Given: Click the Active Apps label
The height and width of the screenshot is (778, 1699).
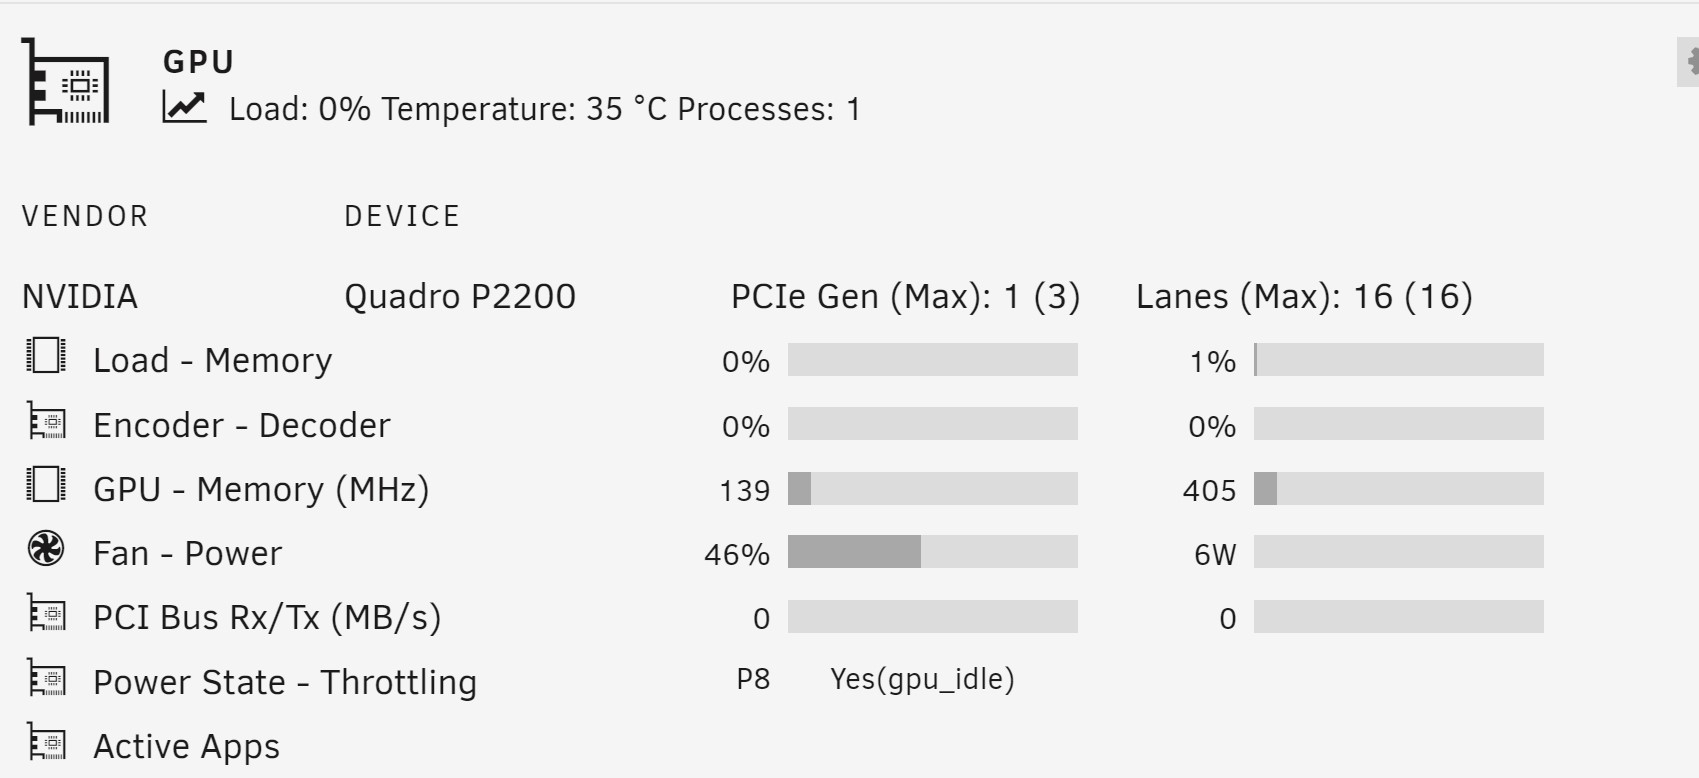Looking at the screenshot, I should pyautogui.click(x=186, y=746).
